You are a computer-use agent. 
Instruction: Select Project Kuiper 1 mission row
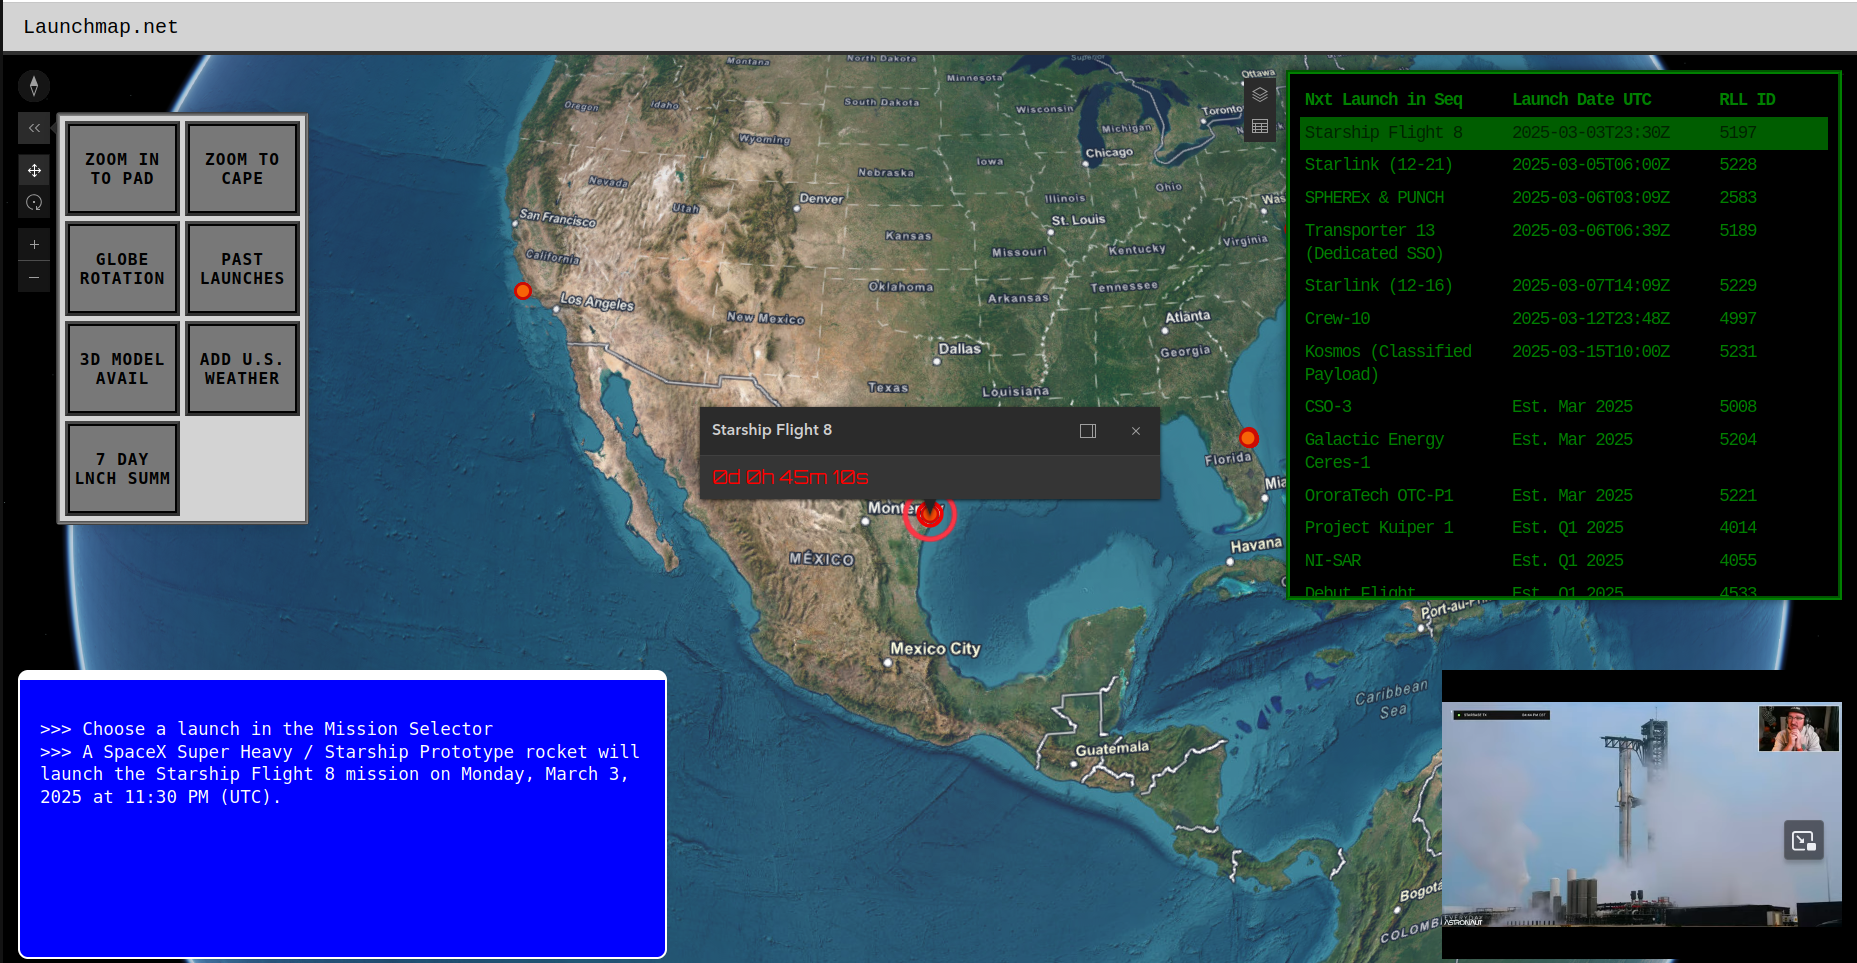1563,528
